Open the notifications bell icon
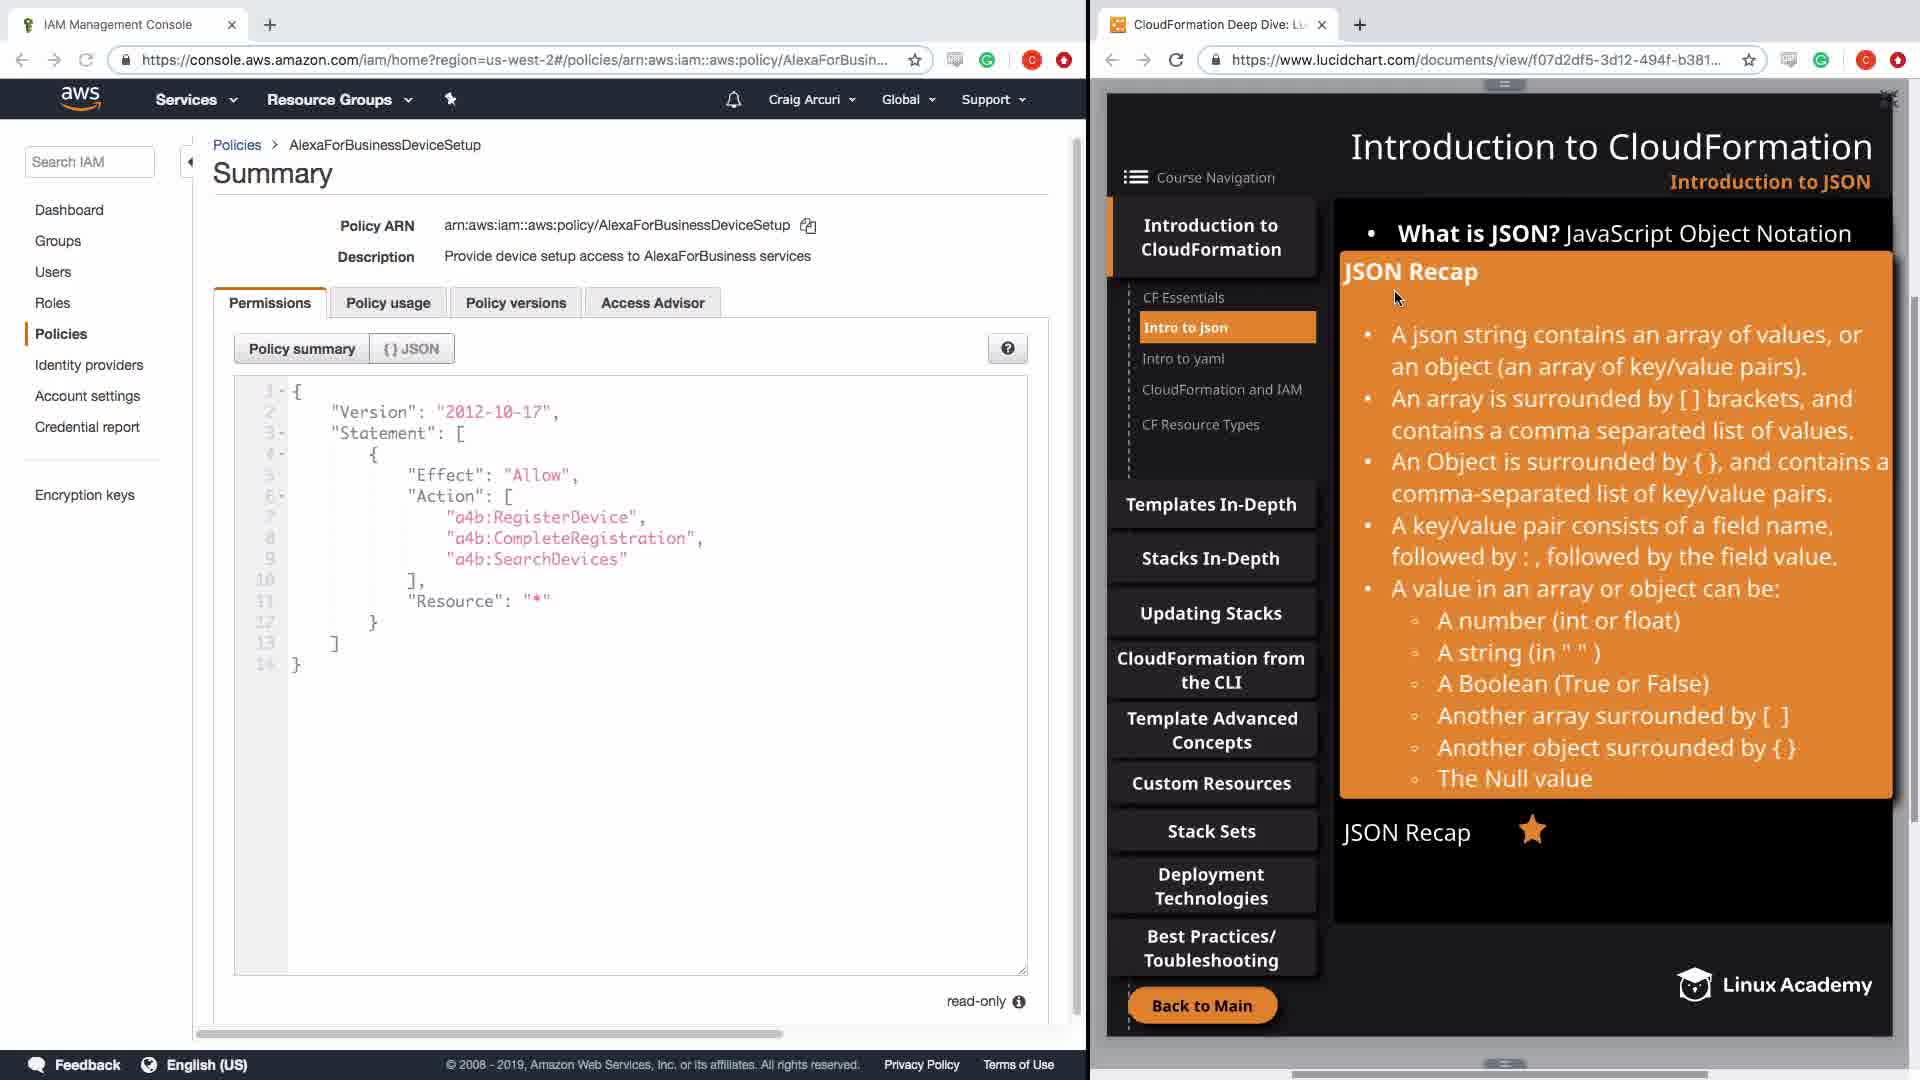1920x1080 pixels. (733, 100)
